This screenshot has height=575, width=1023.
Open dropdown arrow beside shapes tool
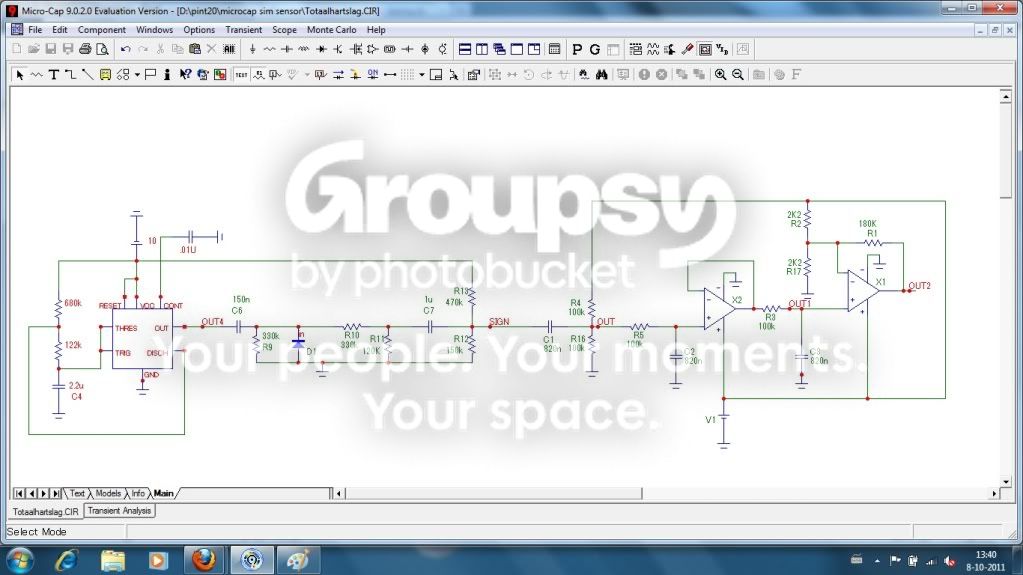[x=137, y=74]
